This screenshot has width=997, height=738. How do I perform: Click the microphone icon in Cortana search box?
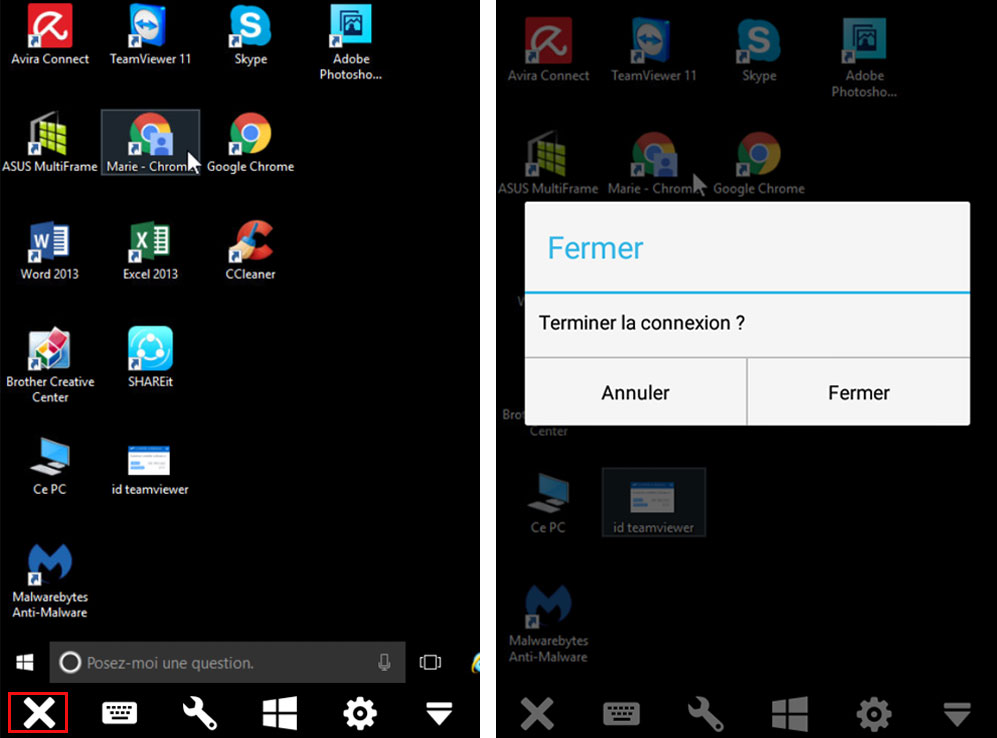(384, 662)
